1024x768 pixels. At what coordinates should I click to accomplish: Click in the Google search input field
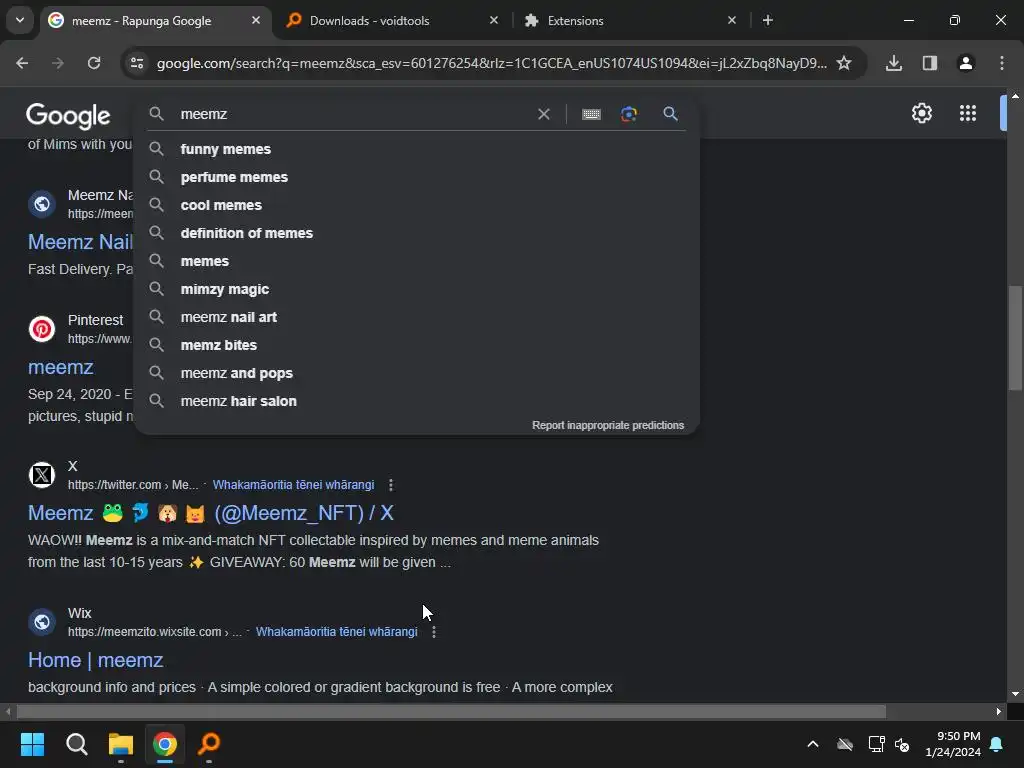click(x=353, y=114)
